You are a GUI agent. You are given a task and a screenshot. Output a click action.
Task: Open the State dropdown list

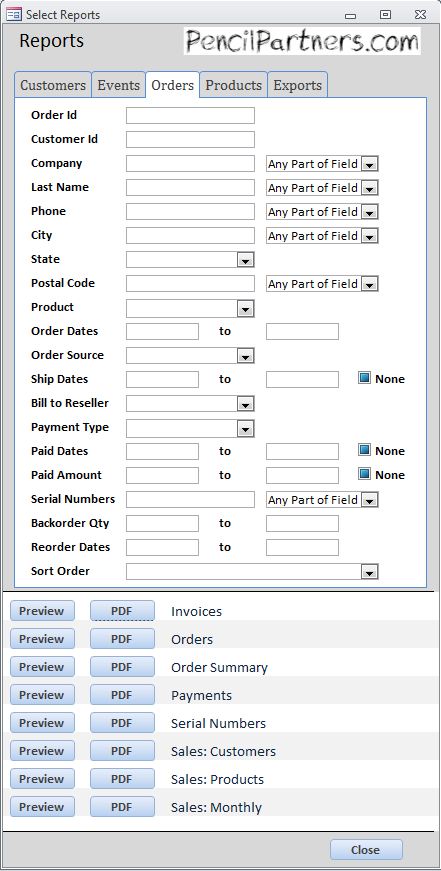245,260
